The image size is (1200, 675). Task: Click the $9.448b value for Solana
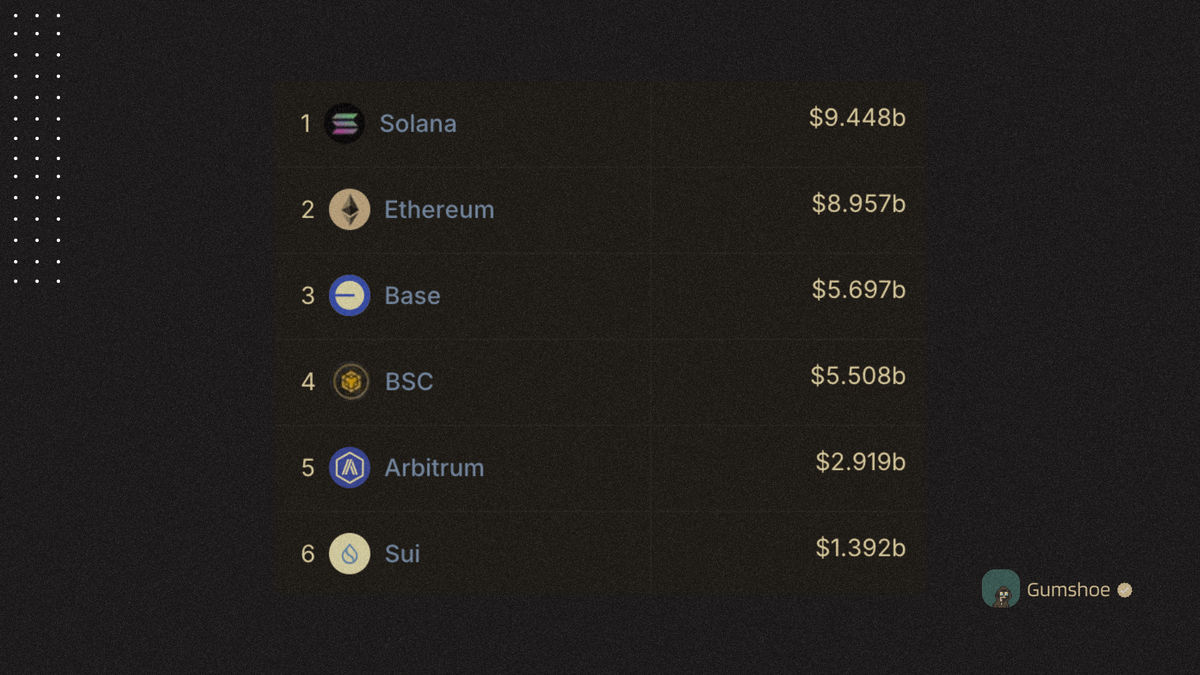tap(857, 118)
